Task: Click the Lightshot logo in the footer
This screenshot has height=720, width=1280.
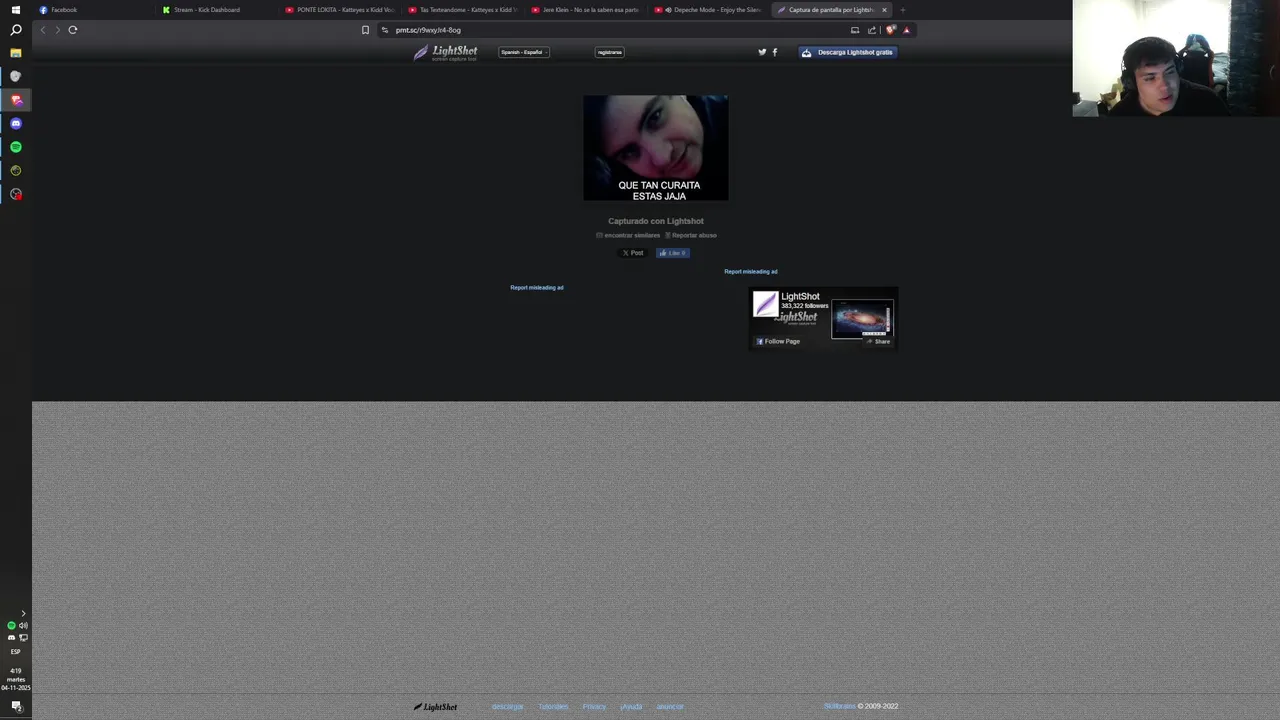Action: point(435,707)
